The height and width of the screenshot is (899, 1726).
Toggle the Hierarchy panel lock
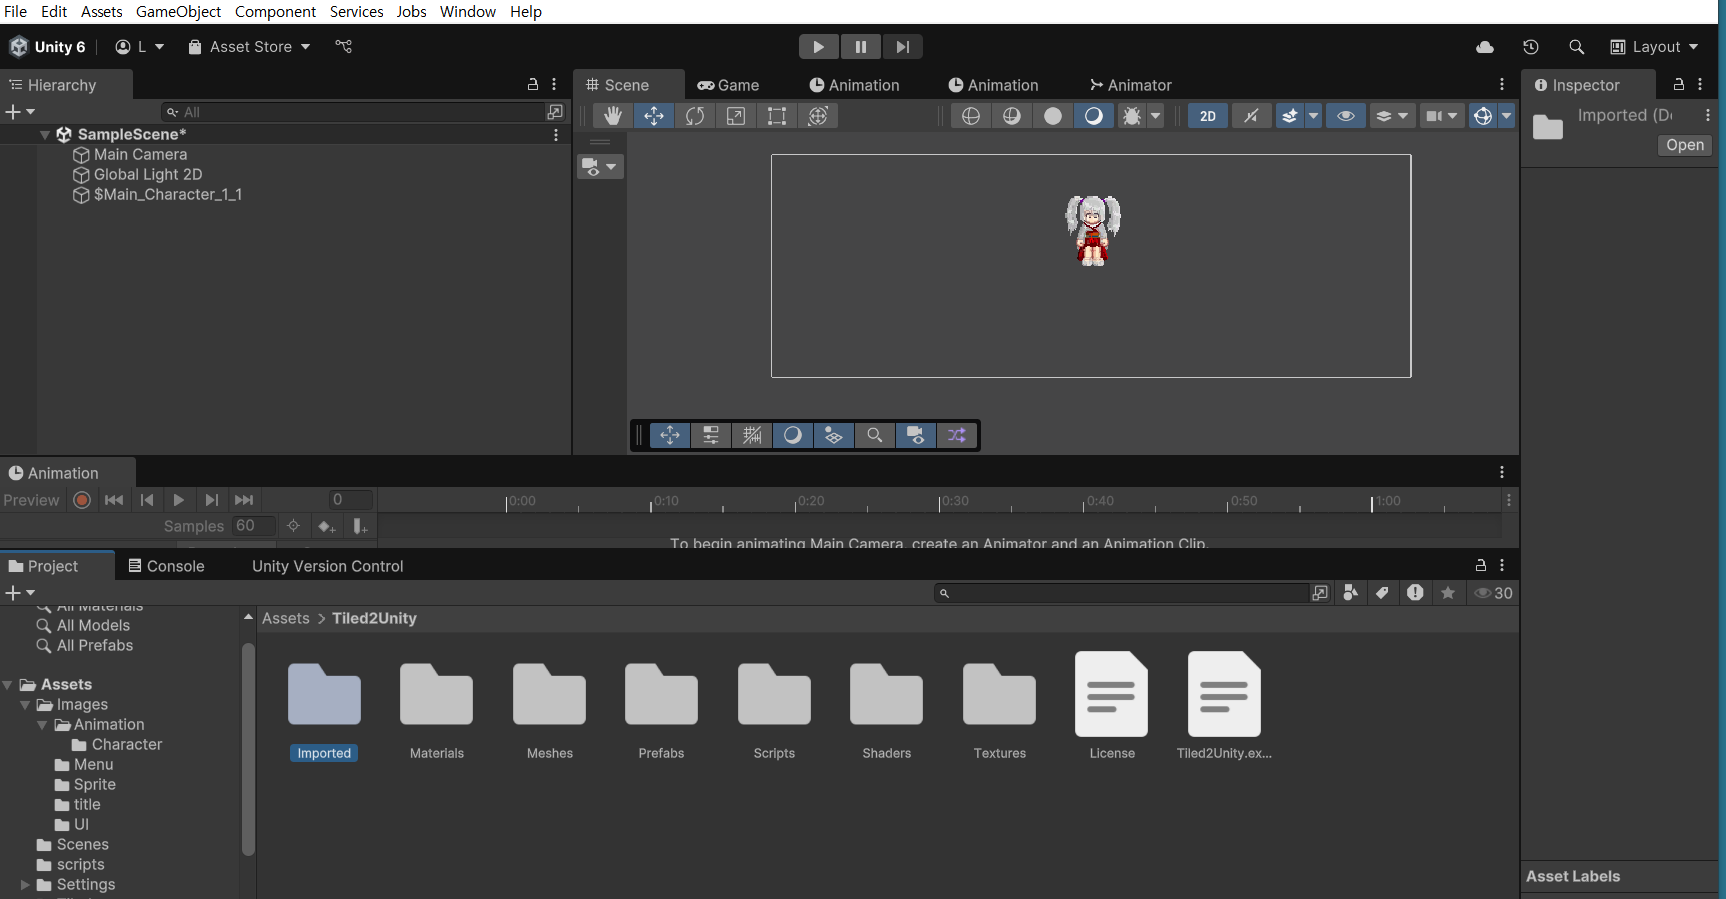pos(533,85)
